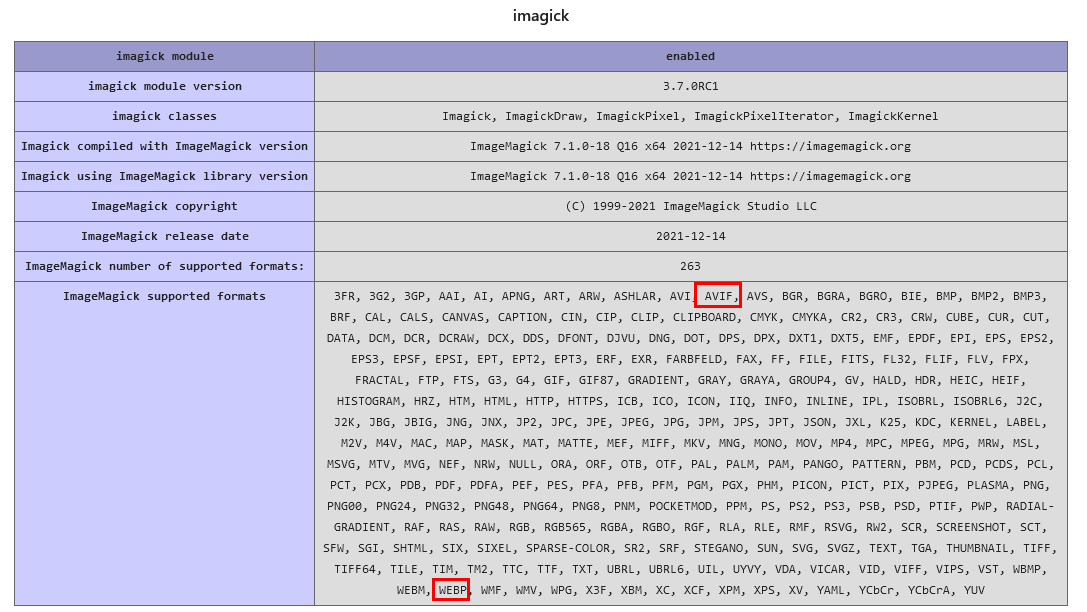Click the "enabled" header cell
Viewport: 1087px width, 612px height.
tap(690, 56)
